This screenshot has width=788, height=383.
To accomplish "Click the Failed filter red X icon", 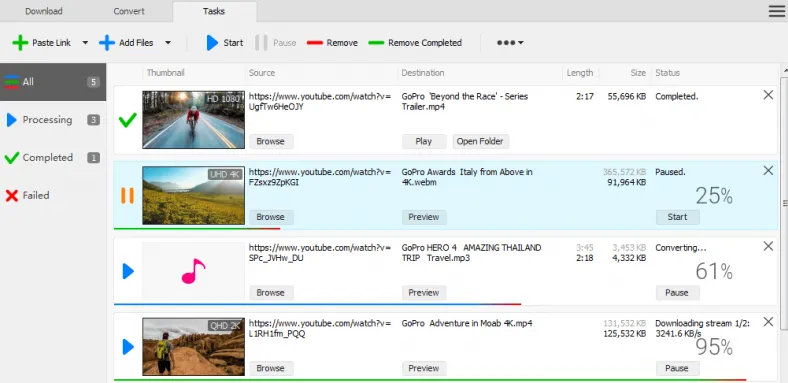I will [x=12, y=196].
